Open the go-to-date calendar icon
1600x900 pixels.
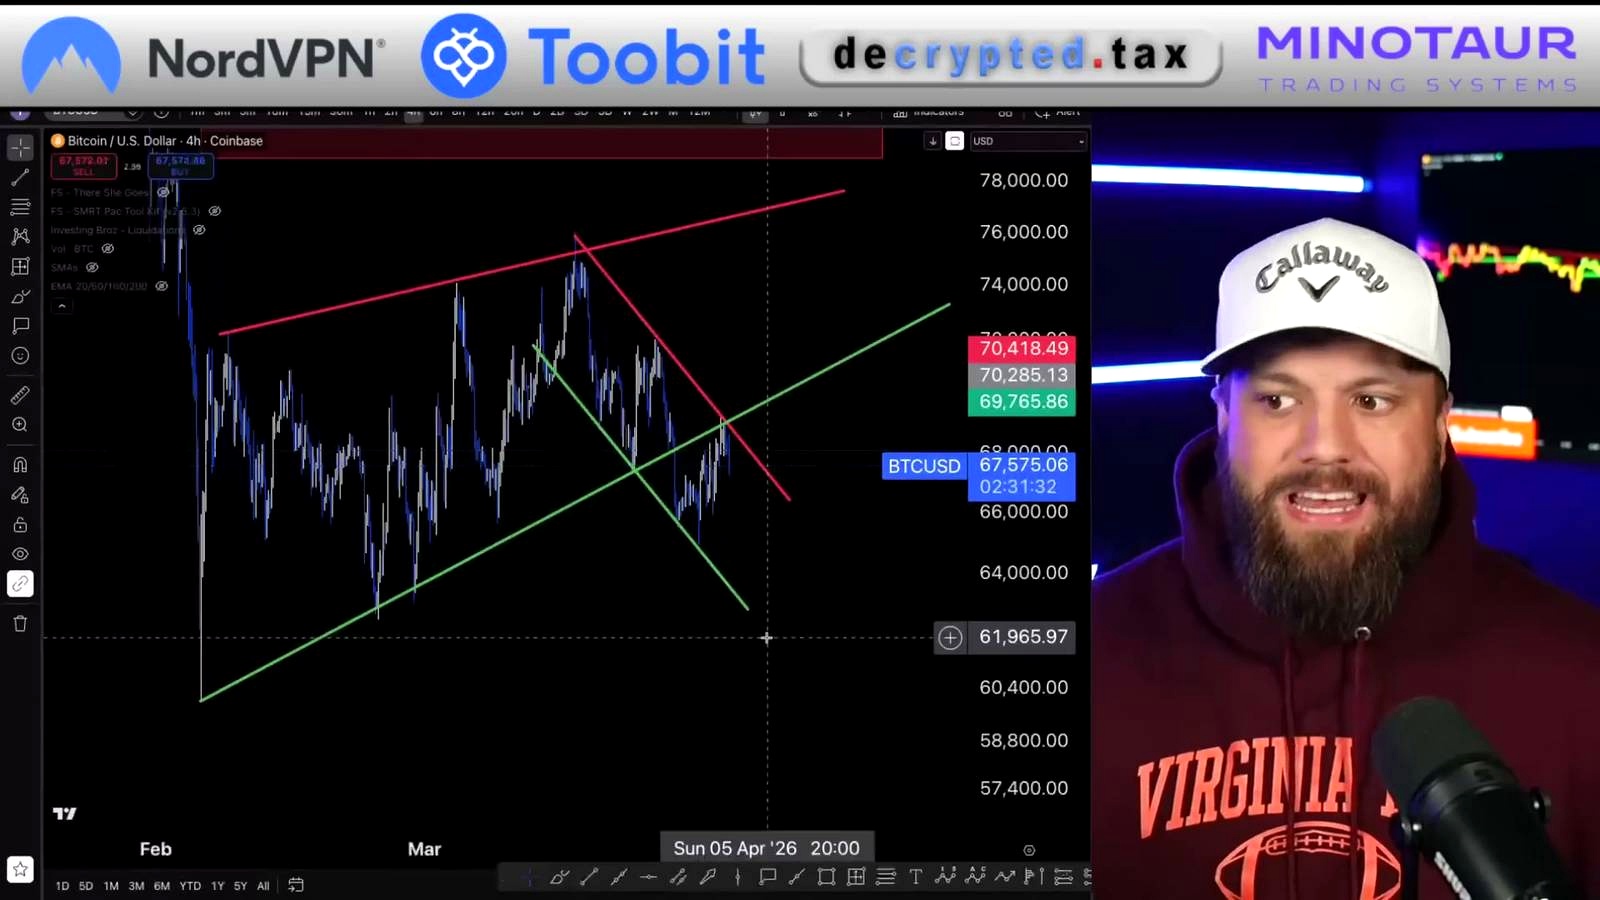[x=296, y=885]
